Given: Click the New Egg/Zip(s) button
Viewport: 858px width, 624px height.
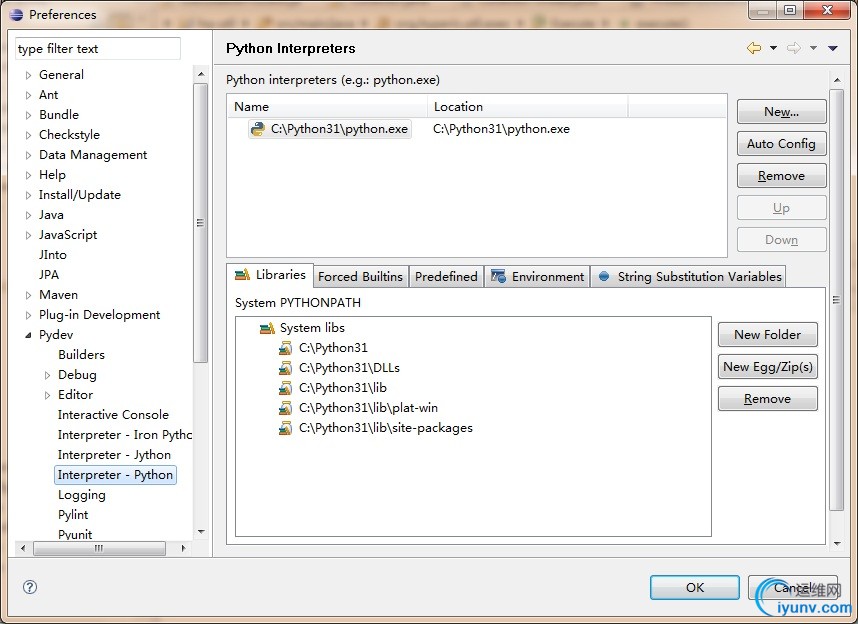Looking at the screenshot, I should [768, 367].
